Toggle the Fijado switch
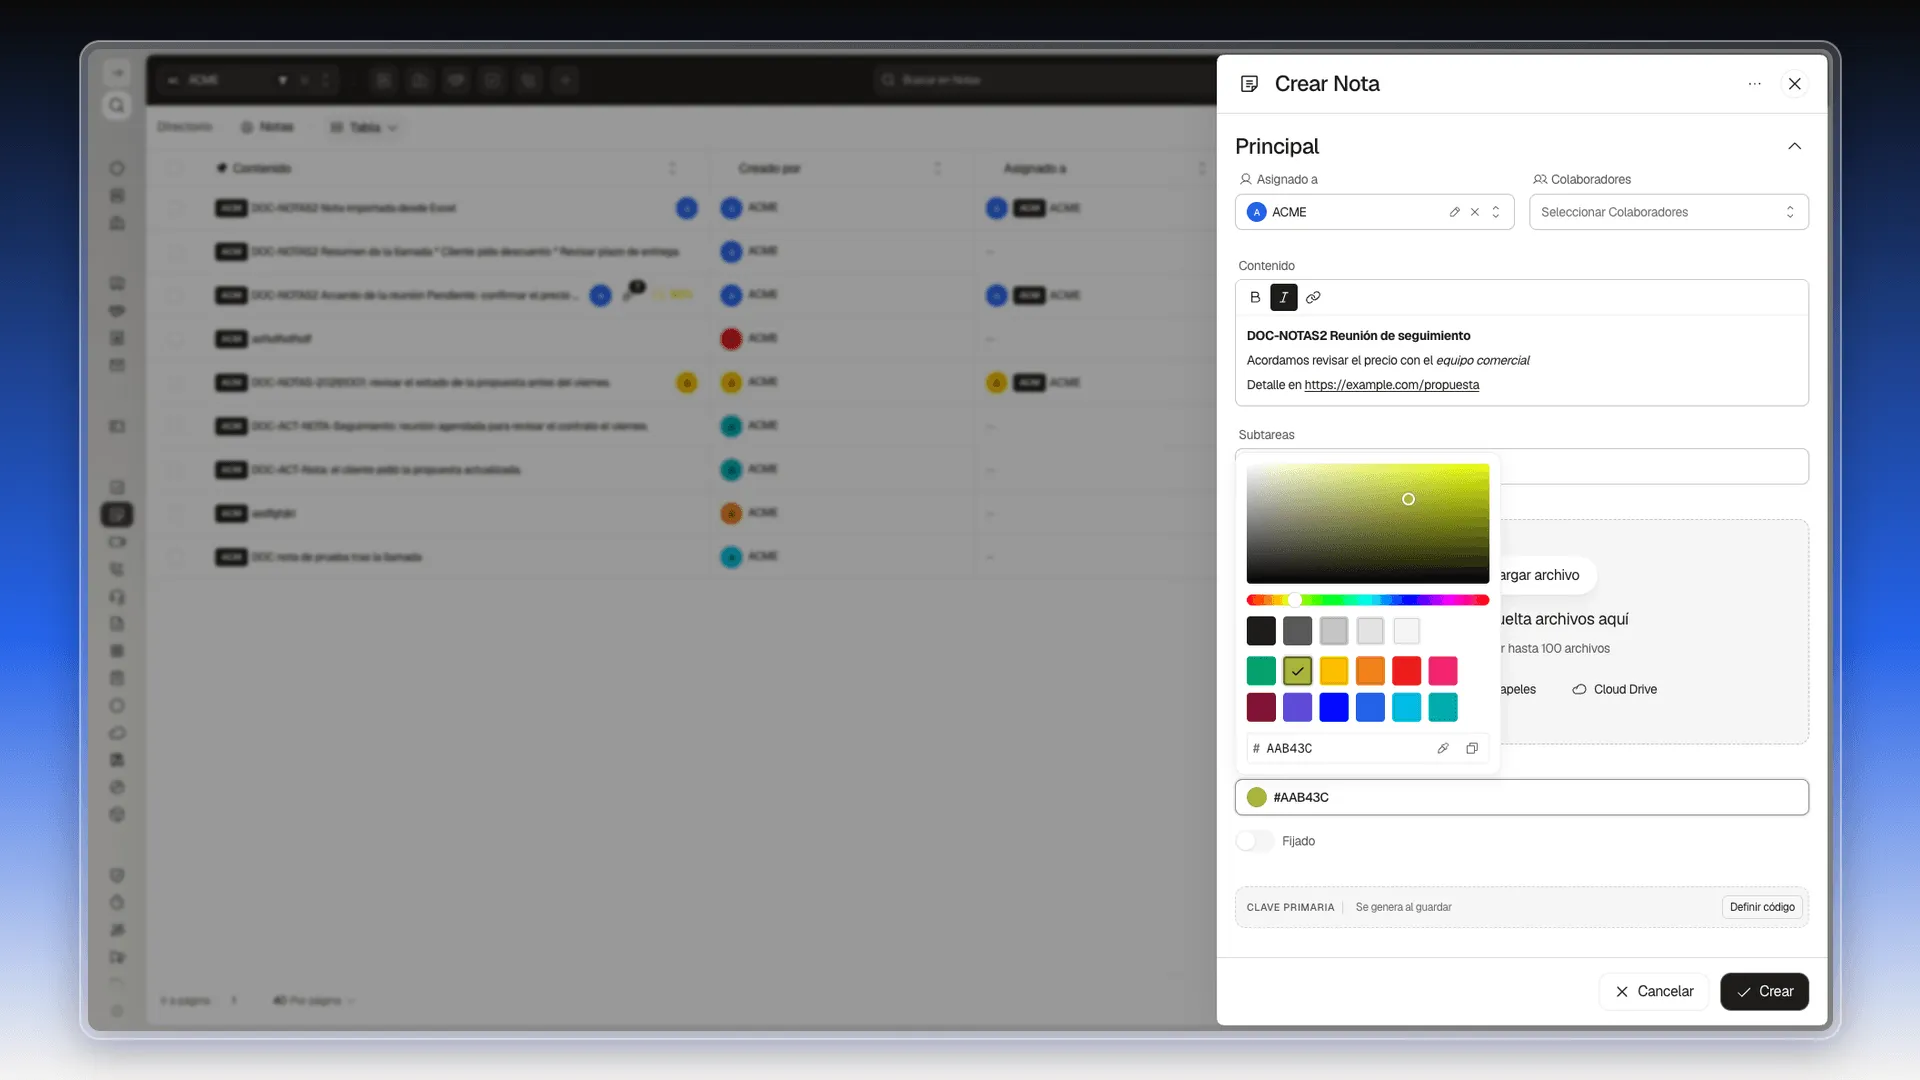Viewport: 1920px width, 1080px height. (x=1255, y=841)
